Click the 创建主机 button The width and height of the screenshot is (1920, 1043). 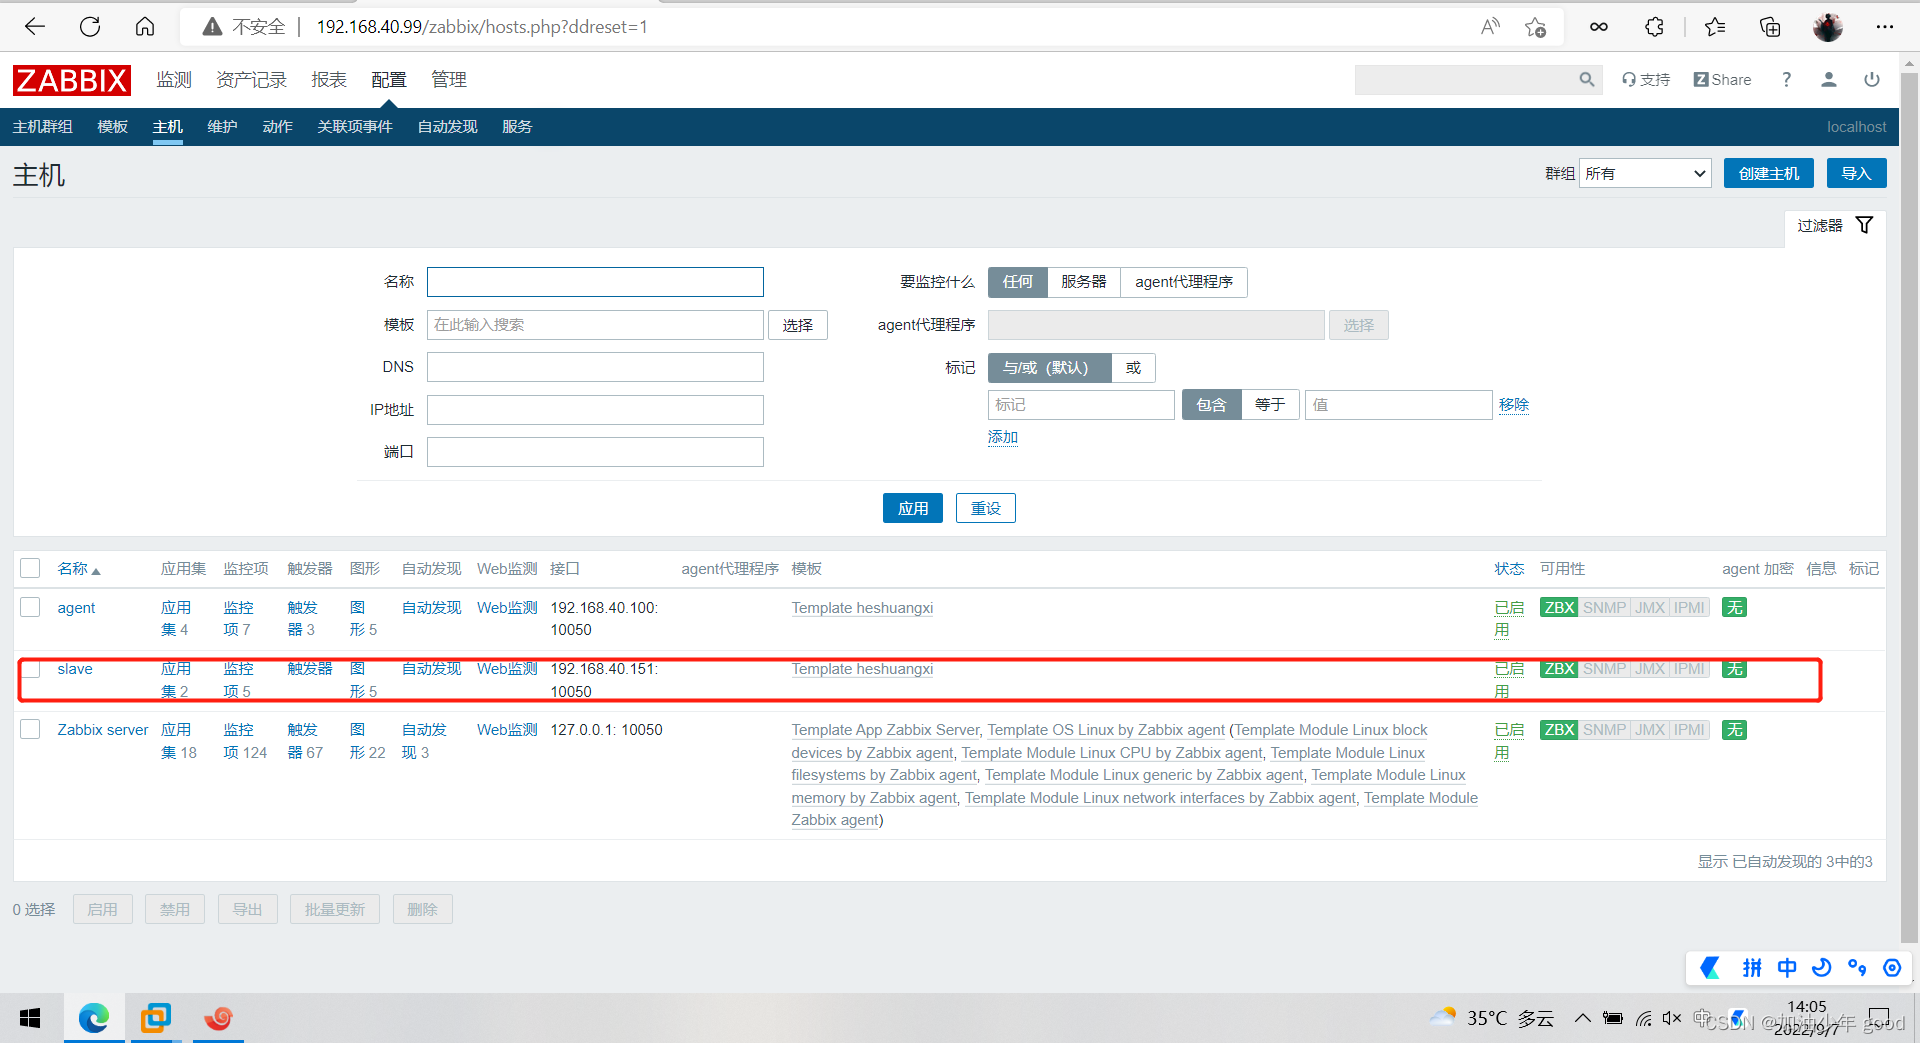[x=1768, y=173]
